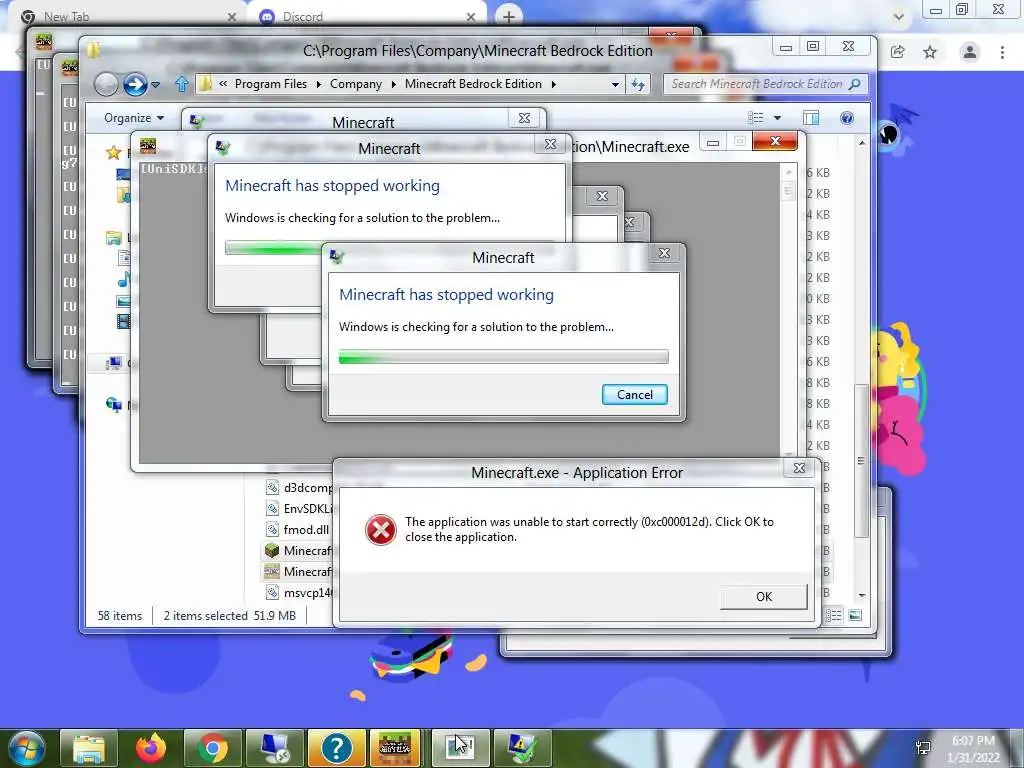This screenshot has width=1024, height=768.
Task: Click the magnifier icon in Explorer search box
Action: point(854,84)
